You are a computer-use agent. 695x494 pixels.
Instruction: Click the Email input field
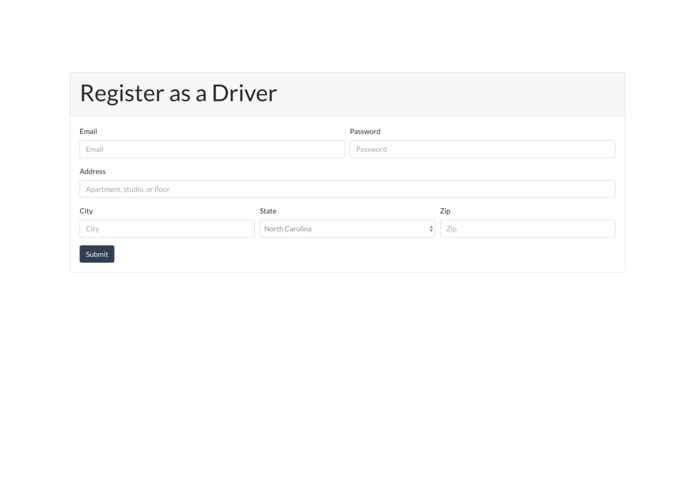pyautogui.click(x=212, y=149)
